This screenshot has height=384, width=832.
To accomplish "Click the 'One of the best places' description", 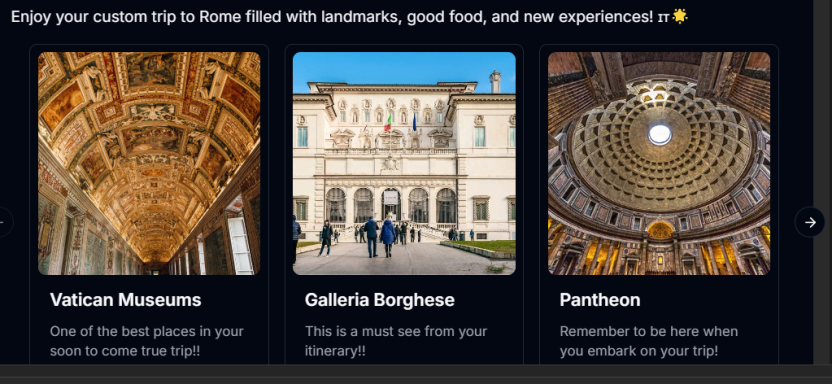I will (146, 341).
